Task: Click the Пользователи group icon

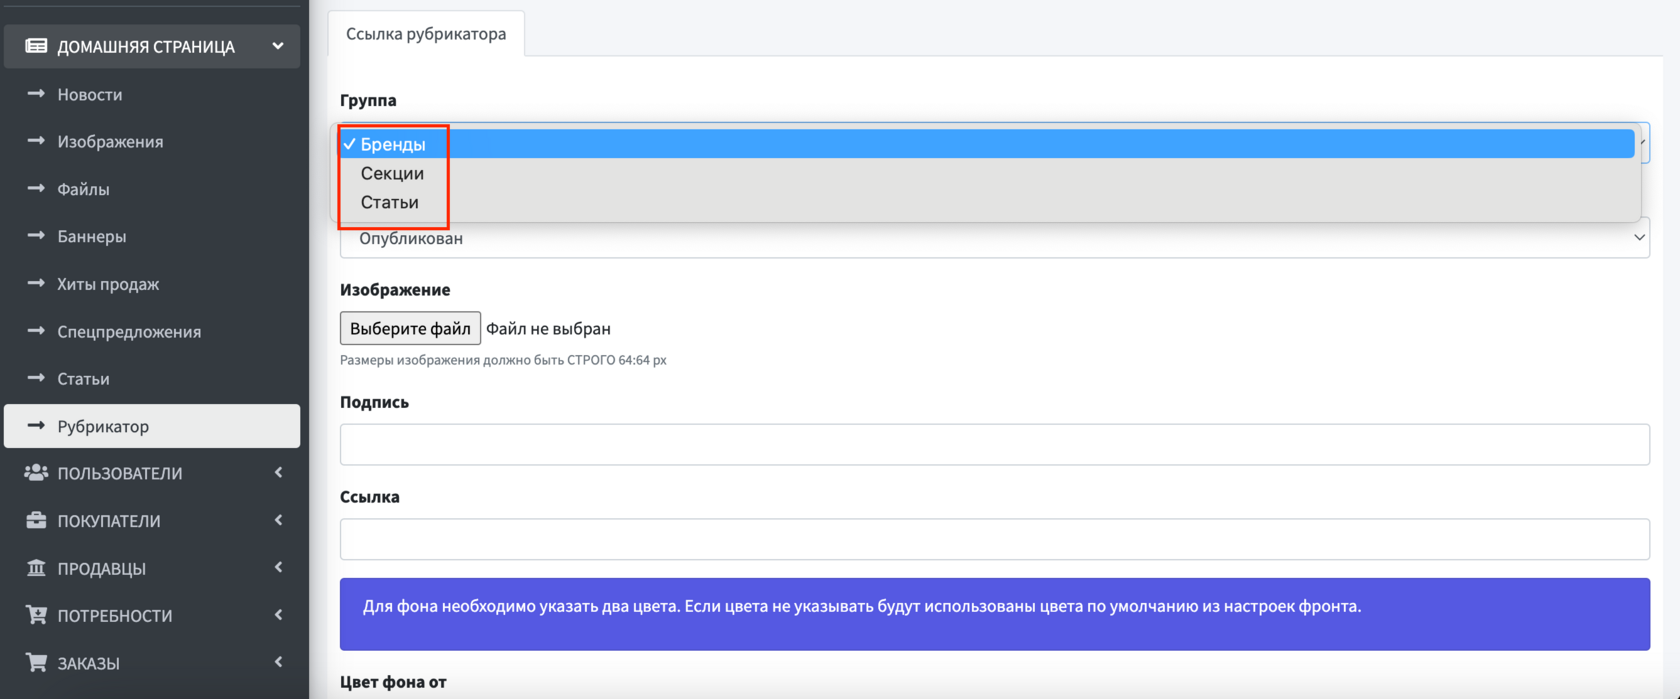Action: [x=36, y=473]
